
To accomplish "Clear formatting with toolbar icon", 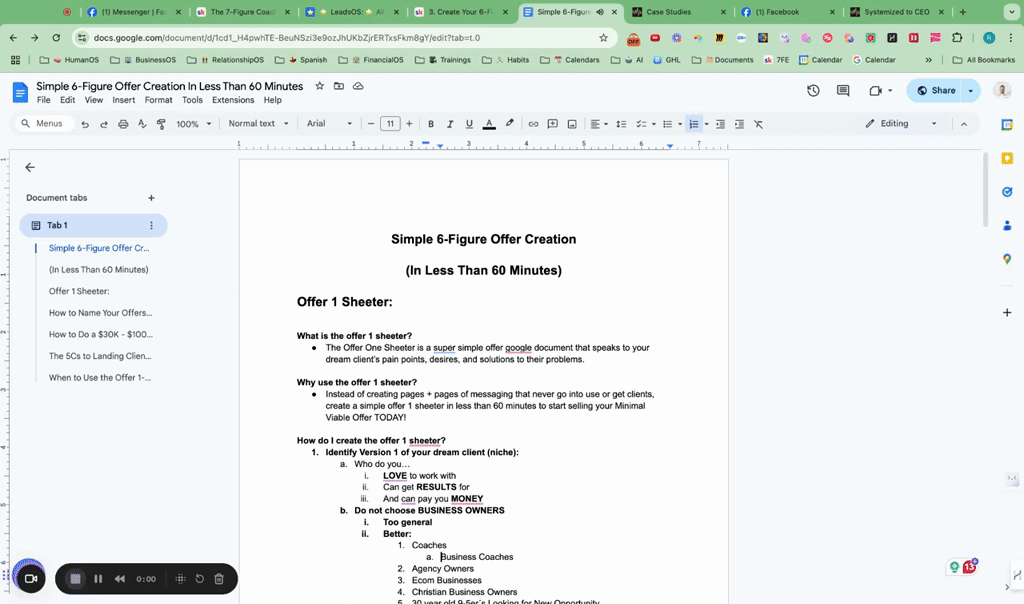I will click(x=758, y=124).
